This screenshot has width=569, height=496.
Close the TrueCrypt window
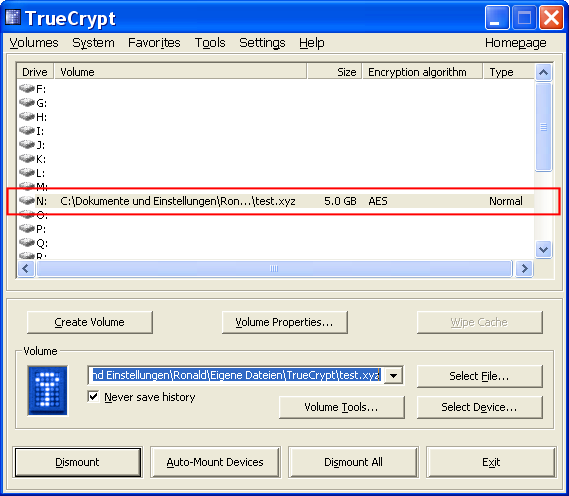tap(551, 17)
